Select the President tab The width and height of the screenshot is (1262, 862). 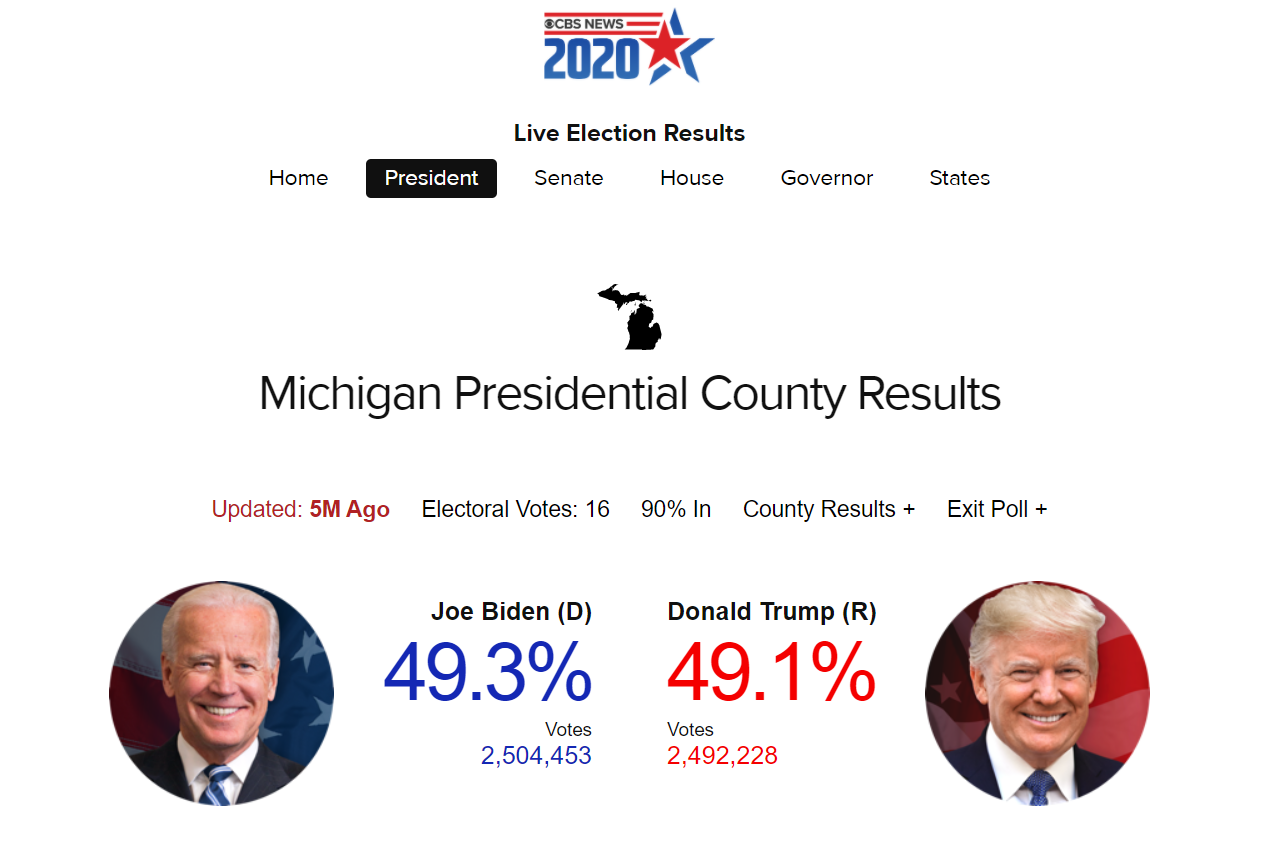(431, 178)
